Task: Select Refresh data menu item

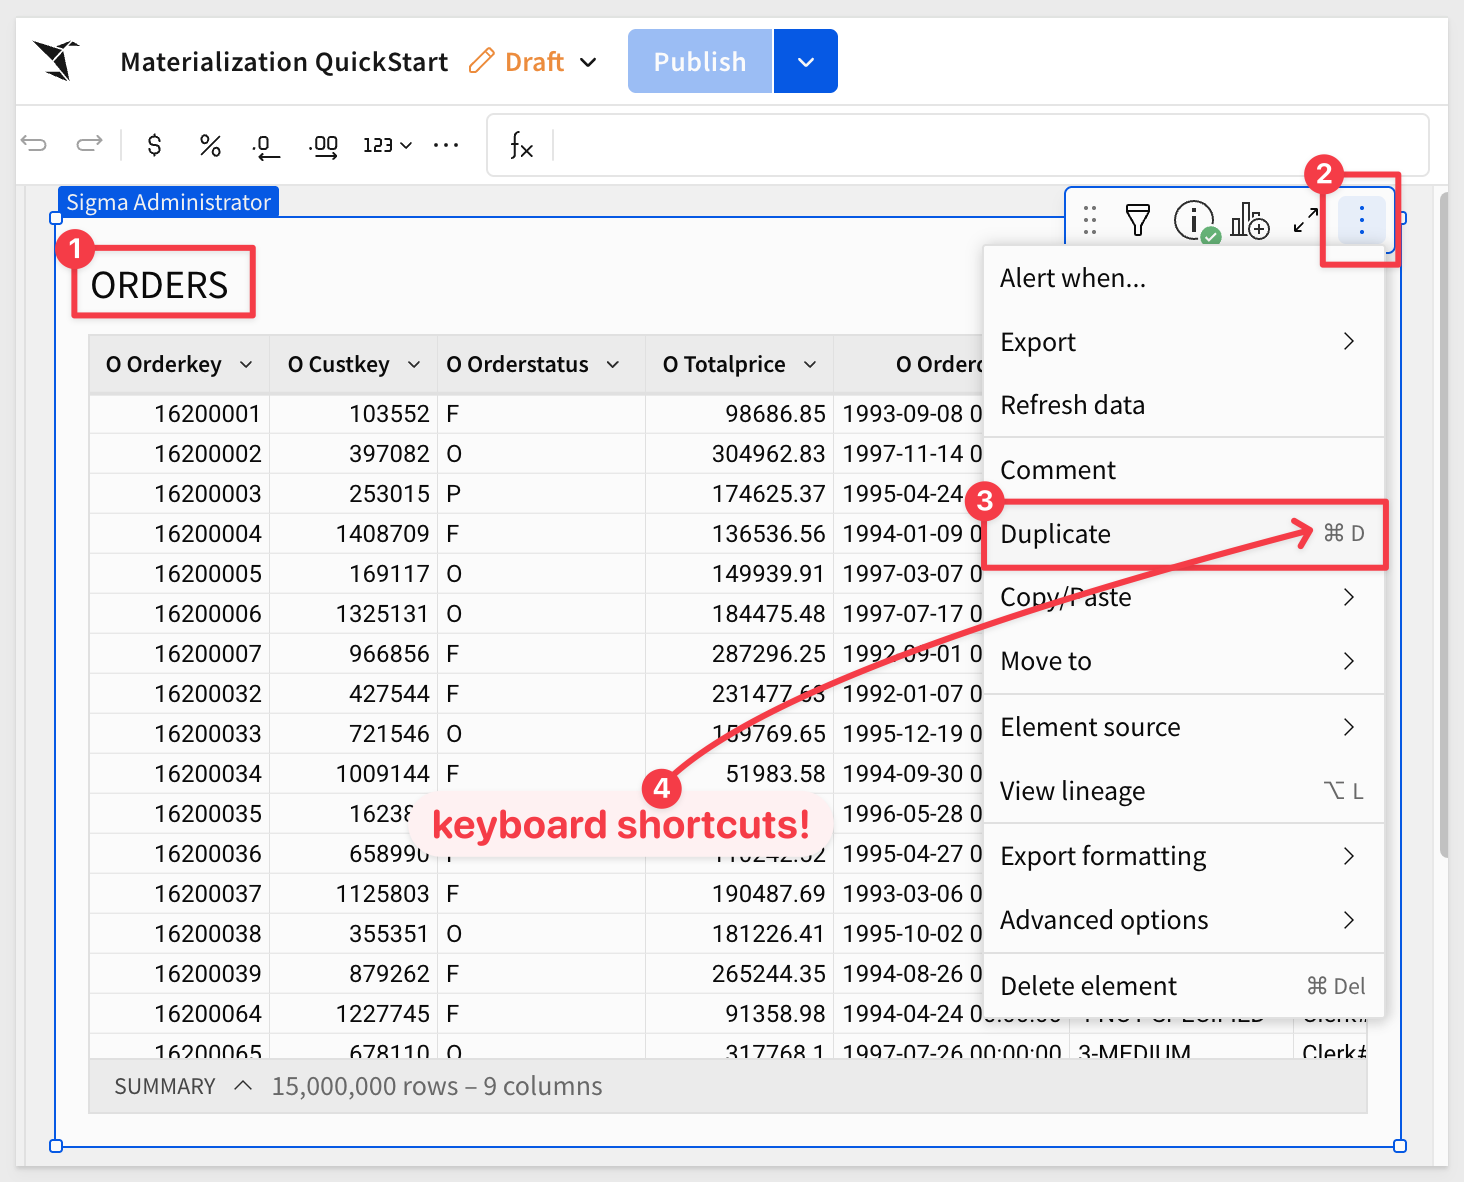Action: [1184, 405]
